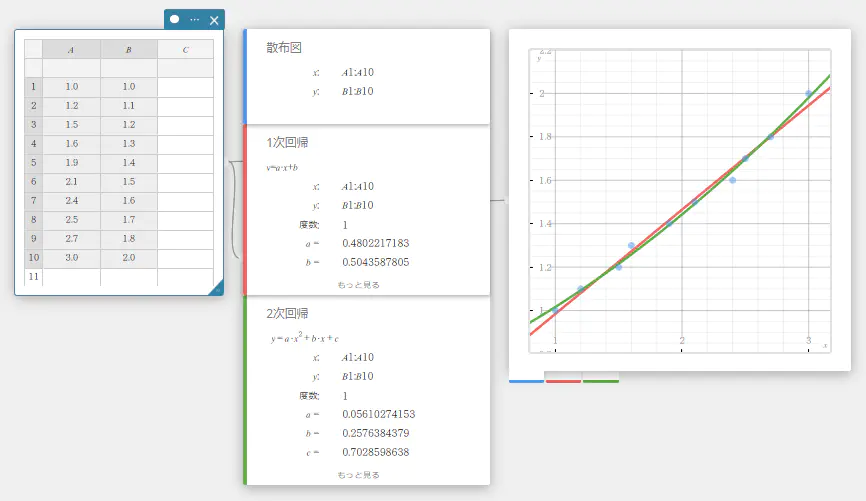Click row 11 header in spreadsheet
Screen dimensions: 866x501
[x=33, y=277]
